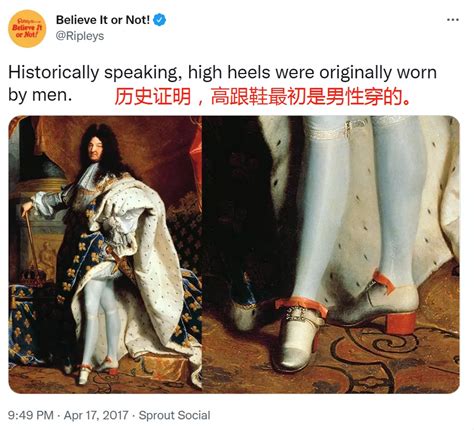Click the @Ripleys handle
This screenshot has height=430, width=474.
coord(80,36)
